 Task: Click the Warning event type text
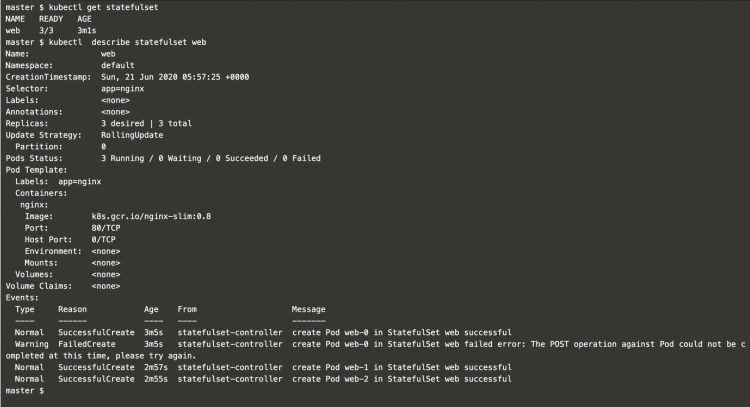click(x=31, y=344)
